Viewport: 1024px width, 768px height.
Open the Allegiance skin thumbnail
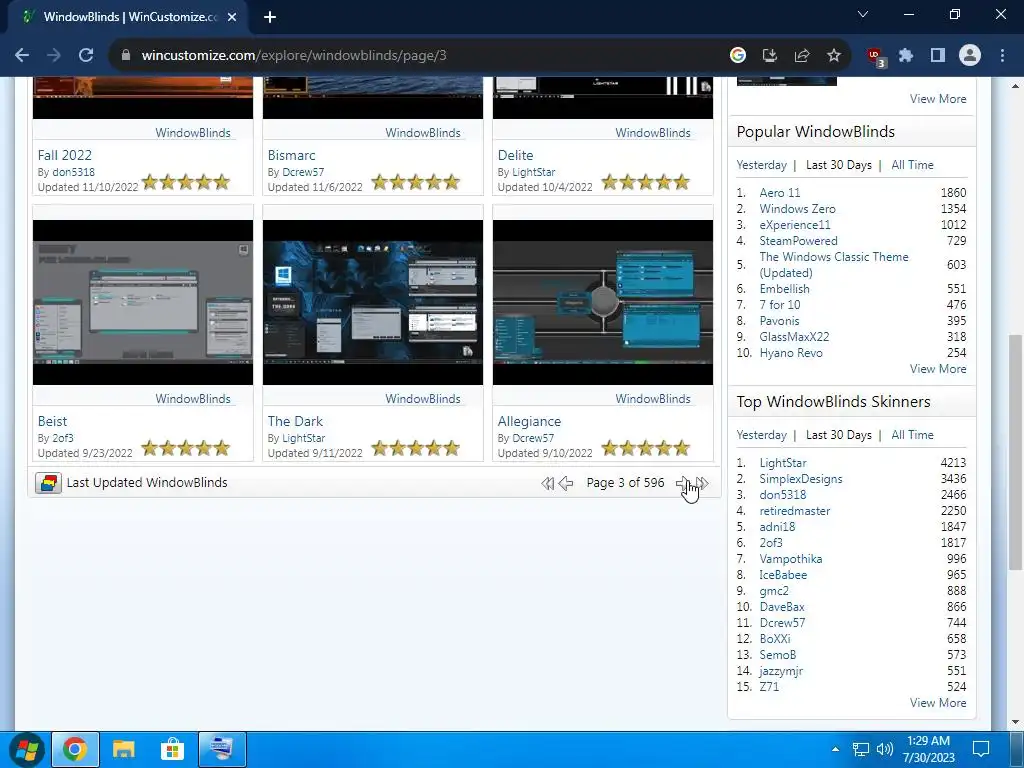603,302
